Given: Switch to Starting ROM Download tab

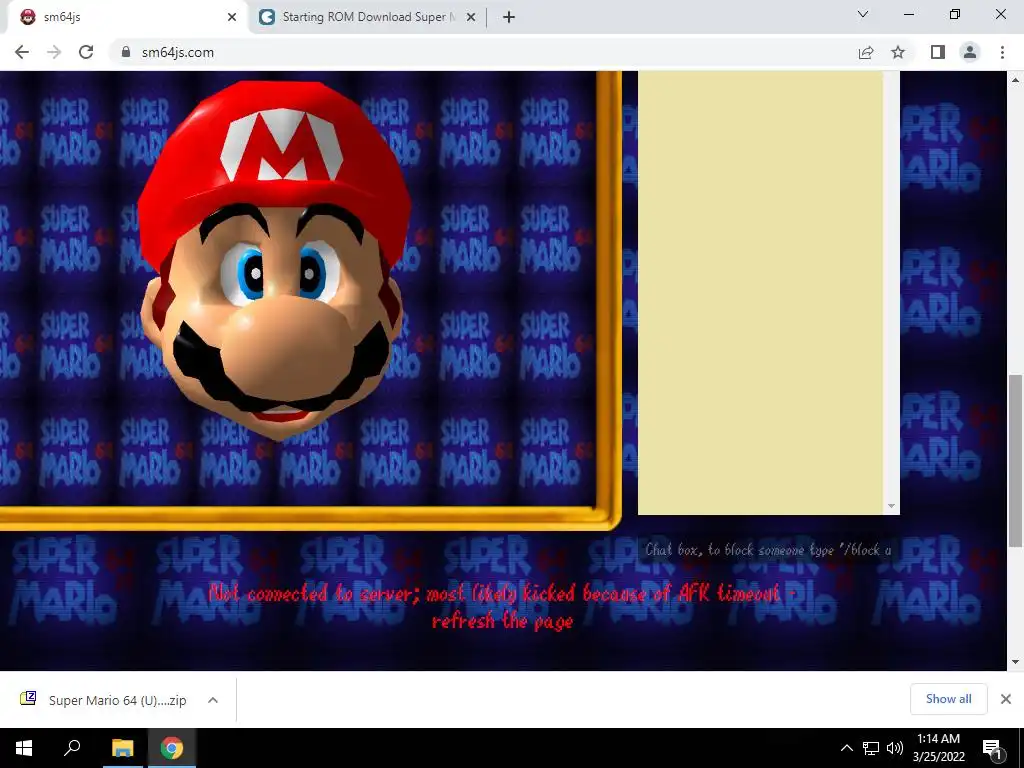Looking at the screenshot, I should point(367,17).
